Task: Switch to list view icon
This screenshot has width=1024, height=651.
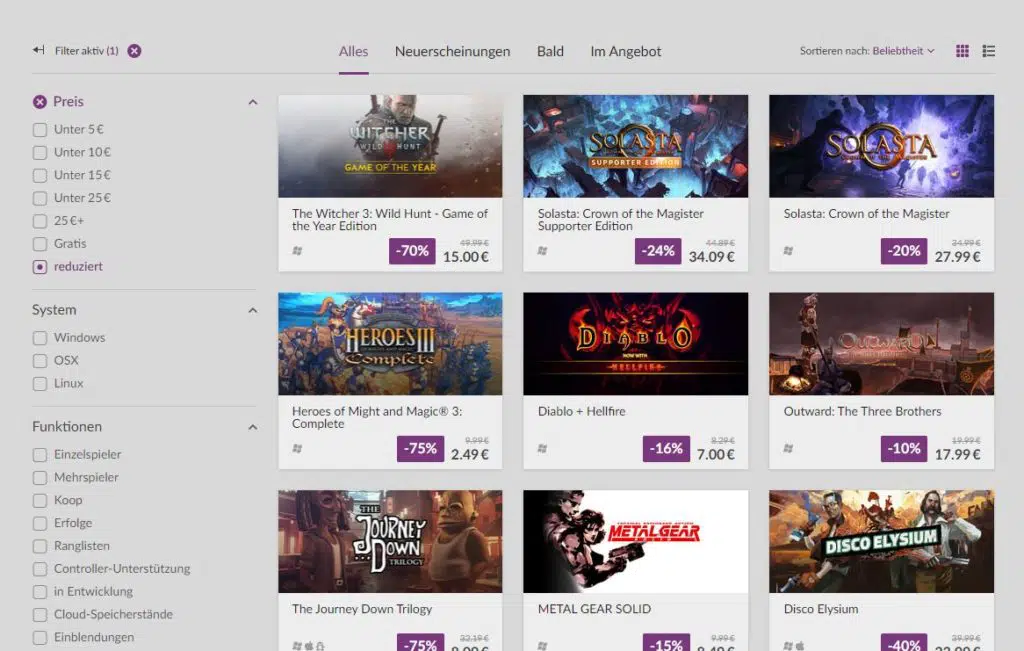Action: [989, 51]
